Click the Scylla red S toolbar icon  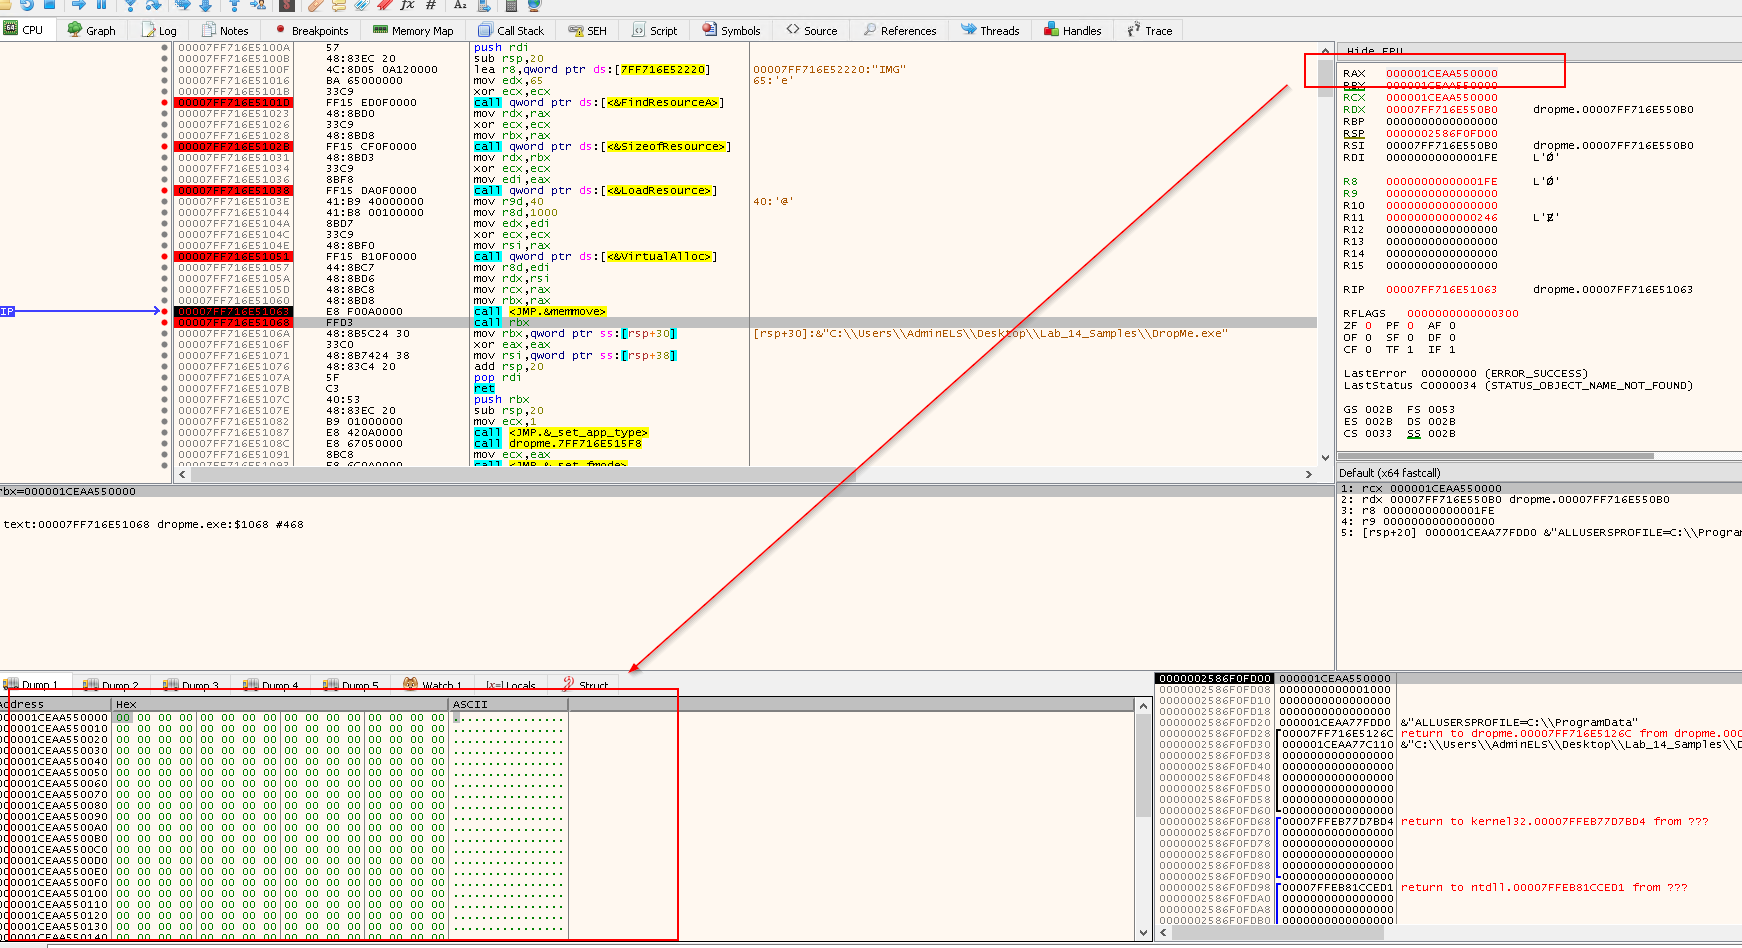pos(287,5)
